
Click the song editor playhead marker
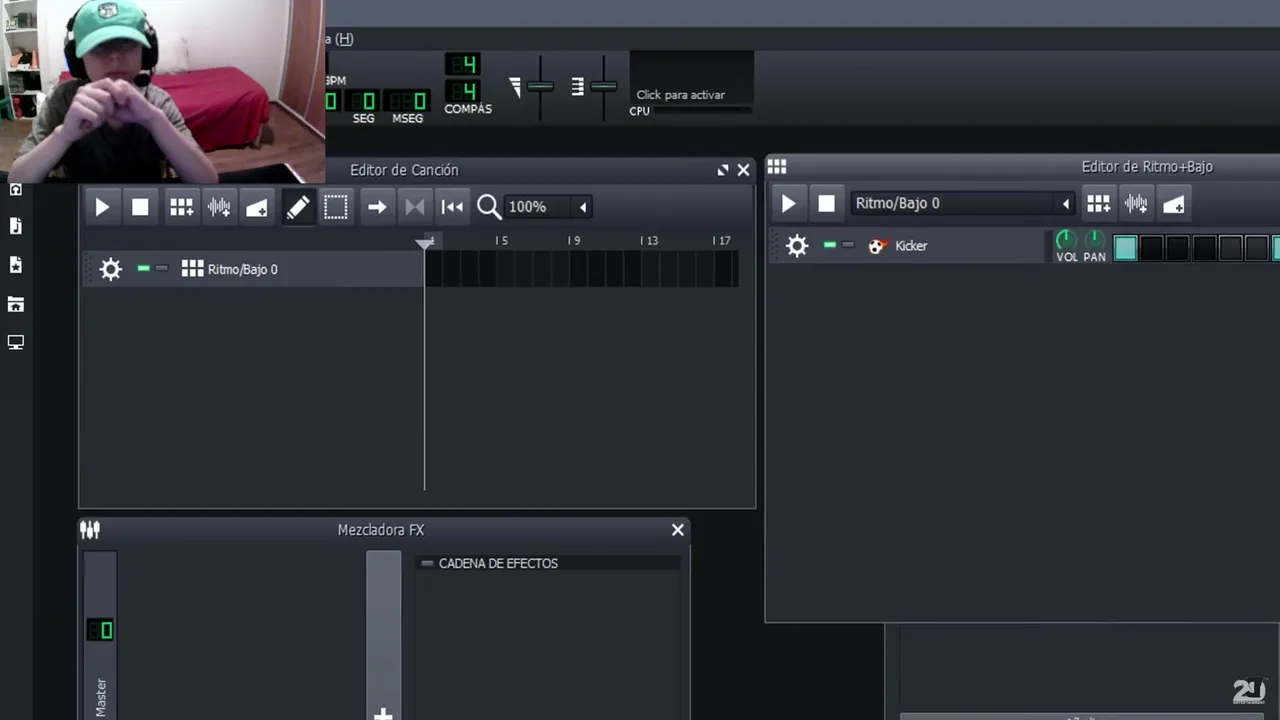(425, 242)
